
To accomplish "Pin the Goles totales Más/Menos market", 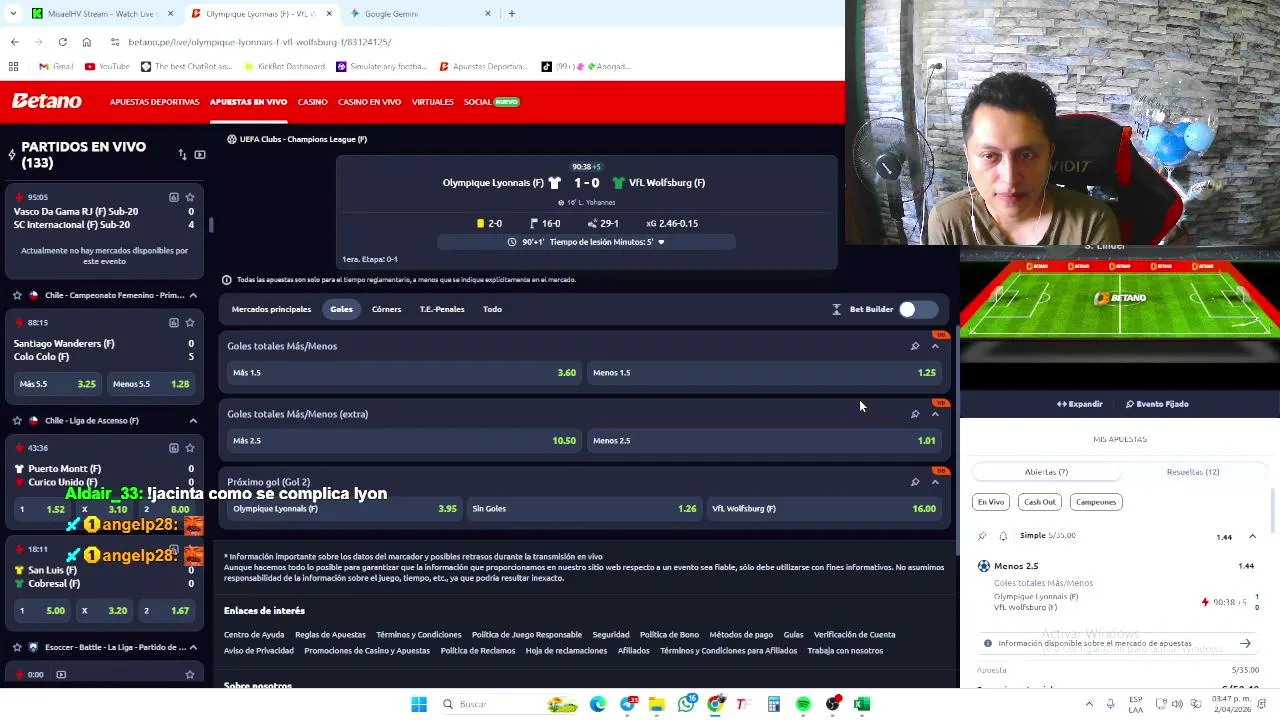I will pyautogui.click(x=915, y=346).
